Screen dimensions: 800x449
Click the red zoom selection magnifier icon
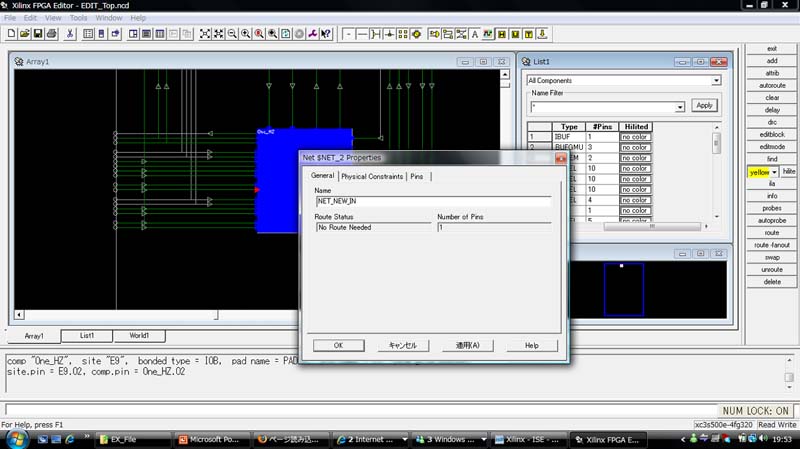pyautogui.click(x=259, y=34)
